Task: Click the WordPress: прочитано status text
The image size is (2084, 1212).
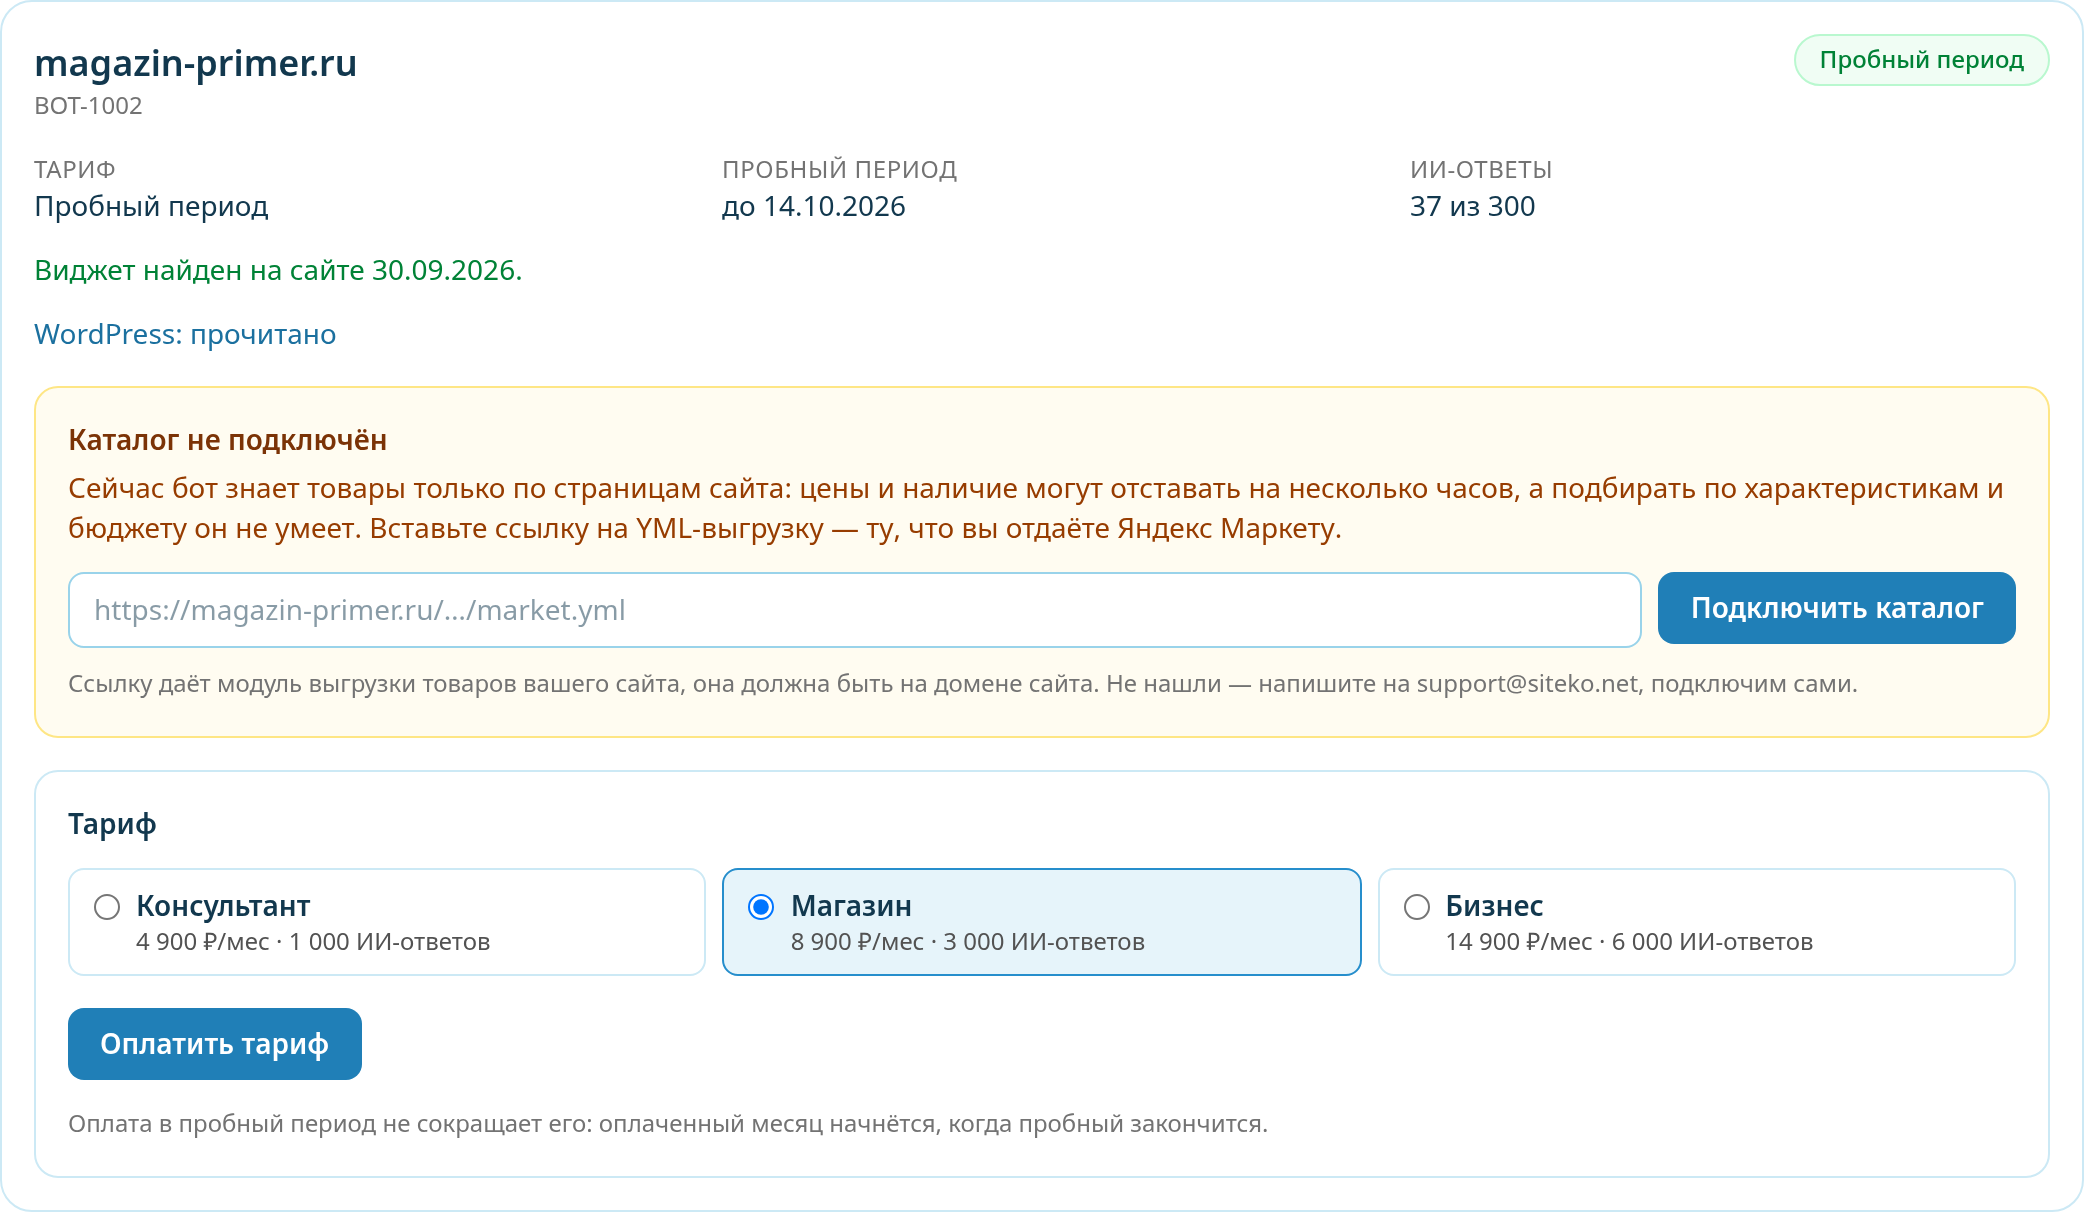Action: point(185,334)
